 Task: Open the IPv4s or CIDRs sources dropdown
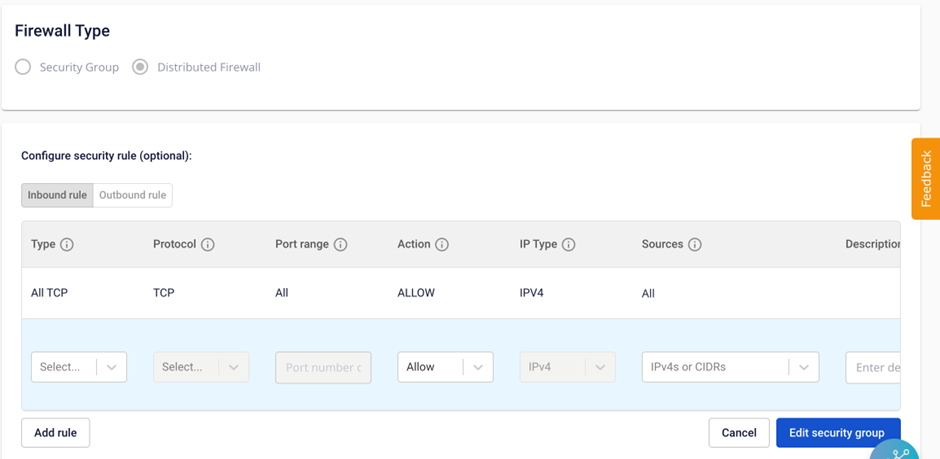tap(730, 367)
